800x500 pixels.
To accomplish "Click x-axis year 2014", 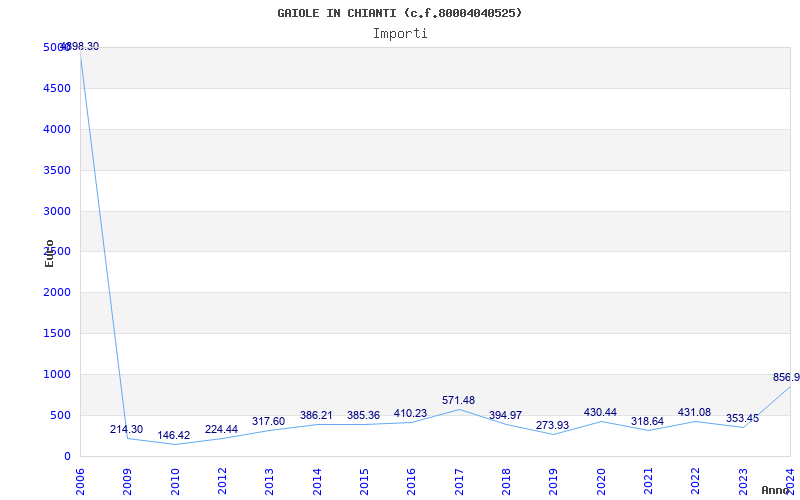I will [x=317, y=481].
